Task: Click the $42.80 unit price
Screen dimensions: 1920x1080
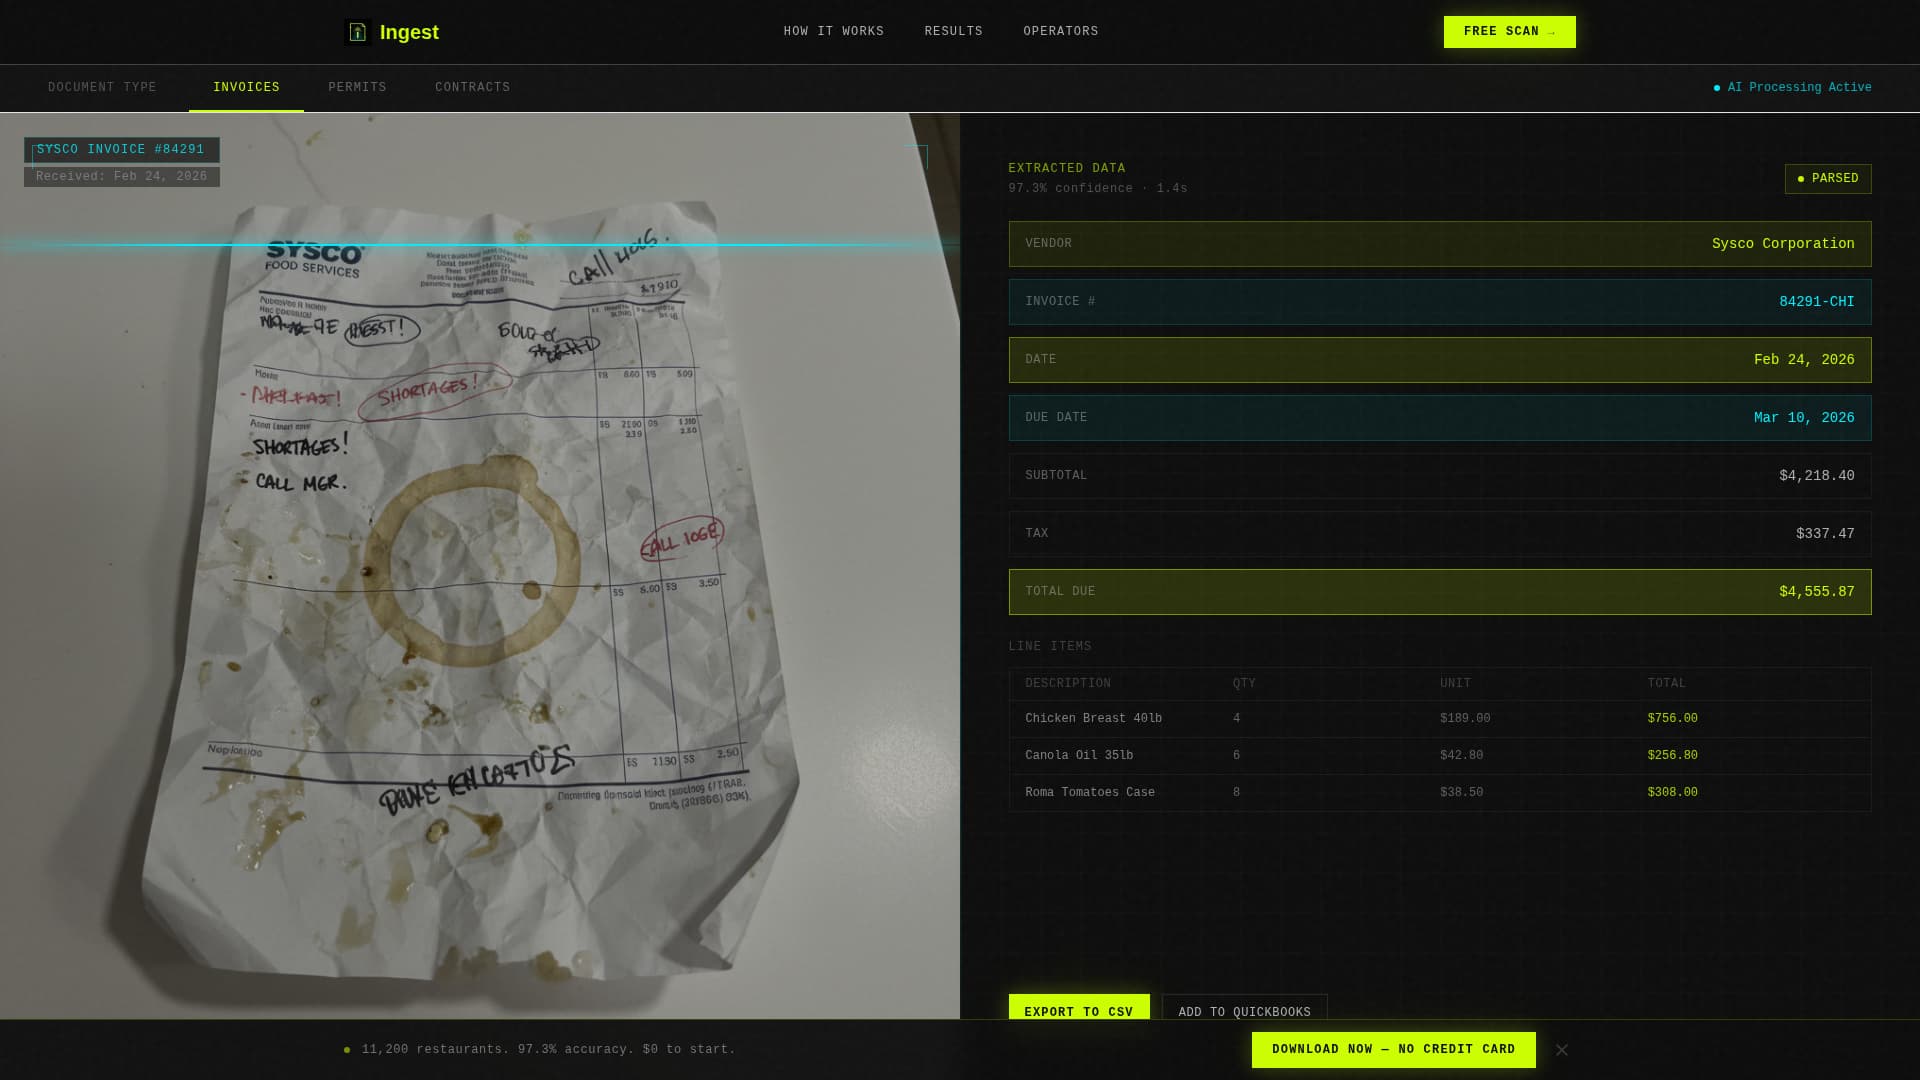Action: [x=1461, y=756]
